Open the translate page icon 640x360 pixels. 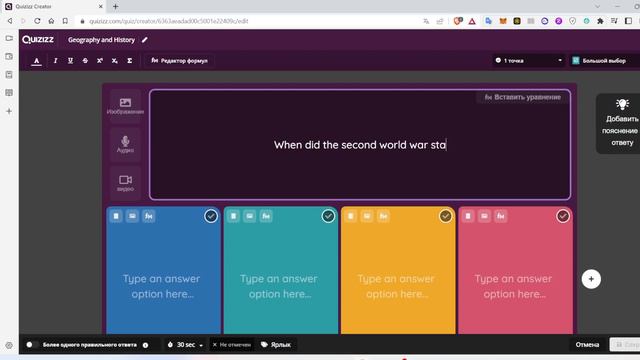coord(426,21)
